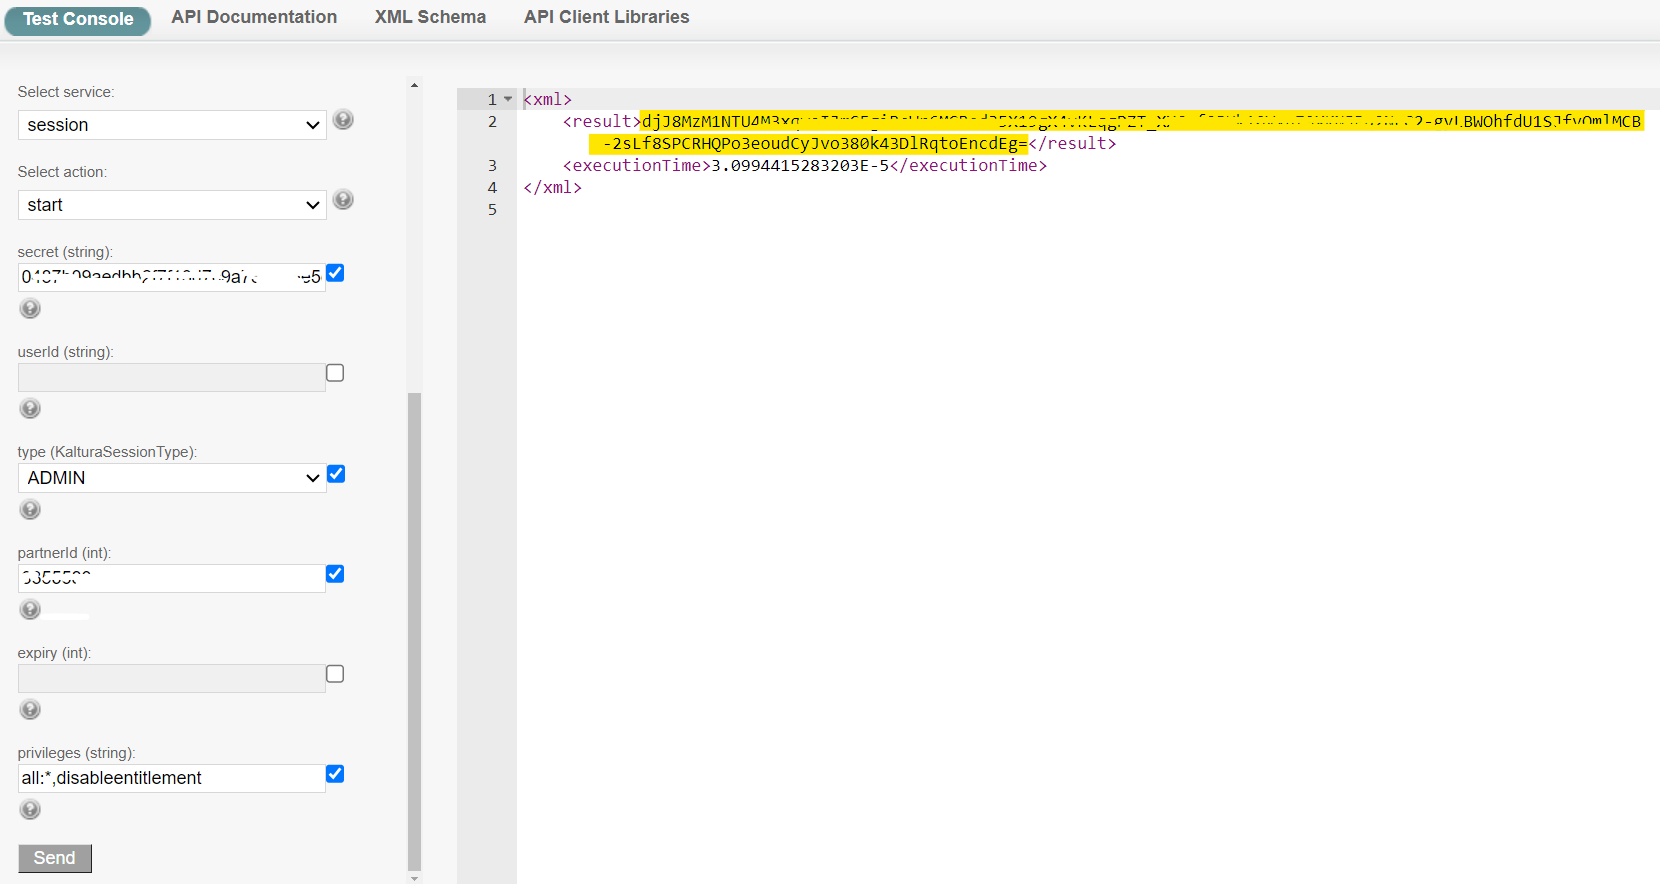Collapse the xml node fold arrow
Image resolution: width=1660 pixels, height=884 pixels.
[x=508, y=99]
